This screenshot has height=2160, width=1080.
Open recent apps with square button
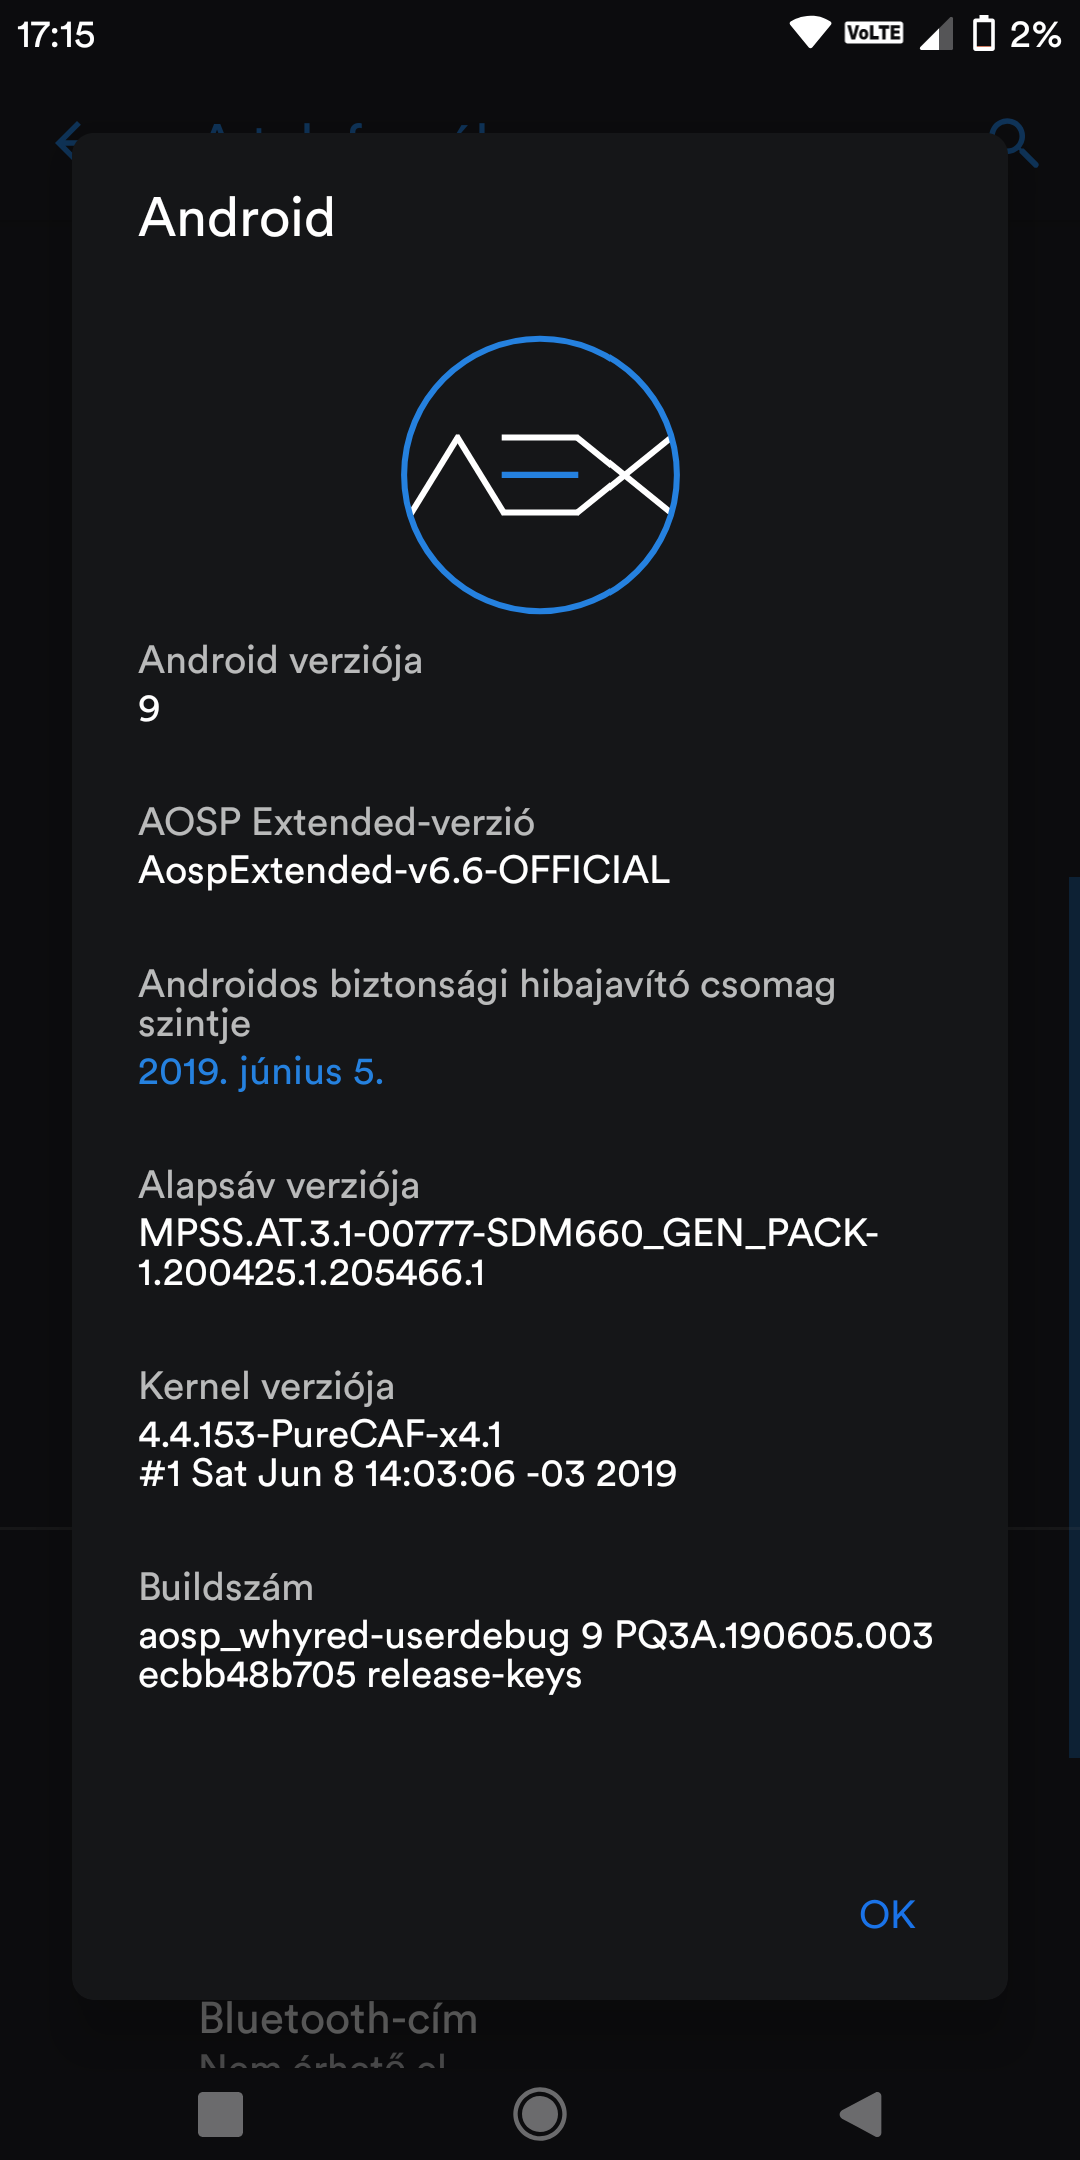tap(221, 2114)
